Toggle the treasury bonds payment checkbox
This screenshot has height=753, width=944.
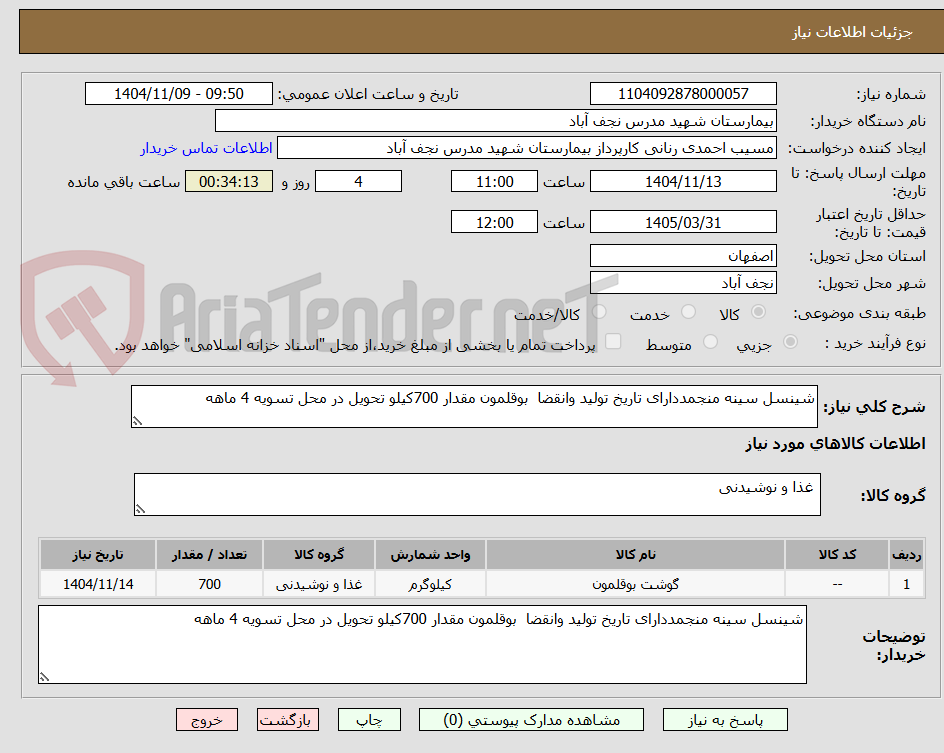pyautogui.click(x=613, y=341)
